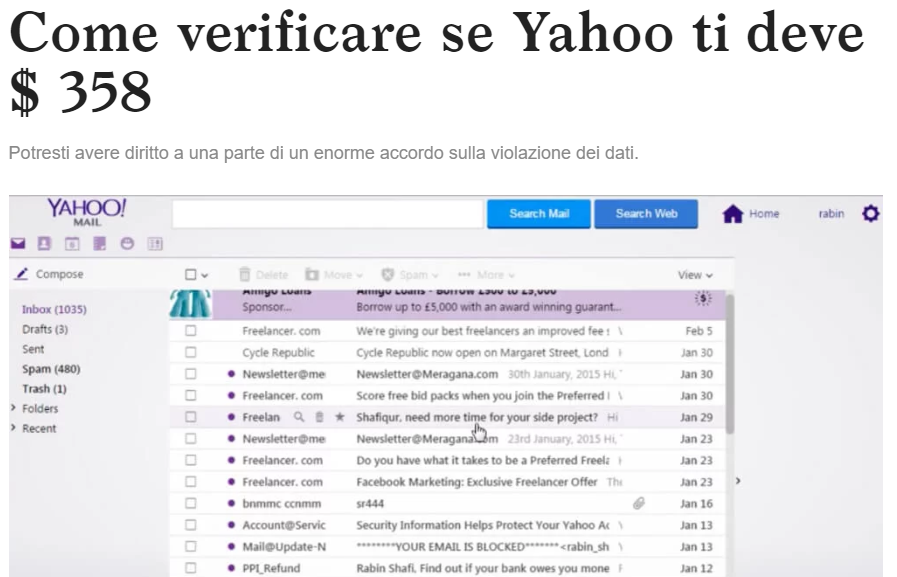Click the Delete label in toolbar

point(272,275)
